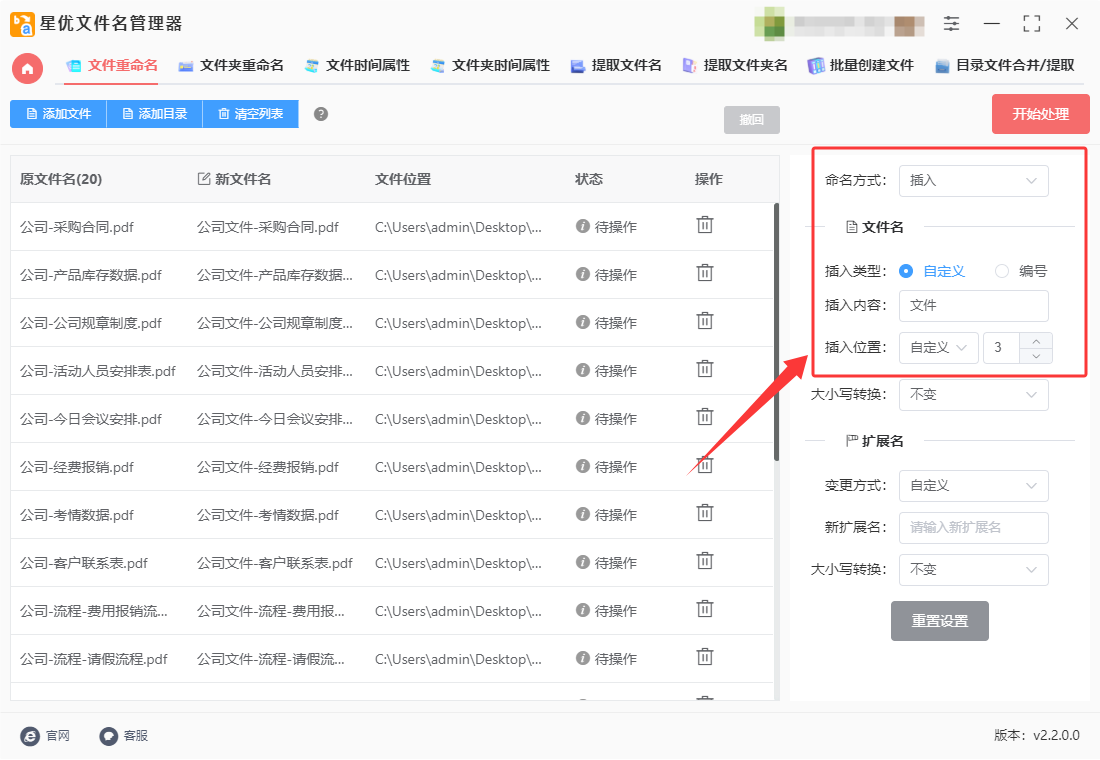Open the 变更方式 dropdown

[973, 486]
